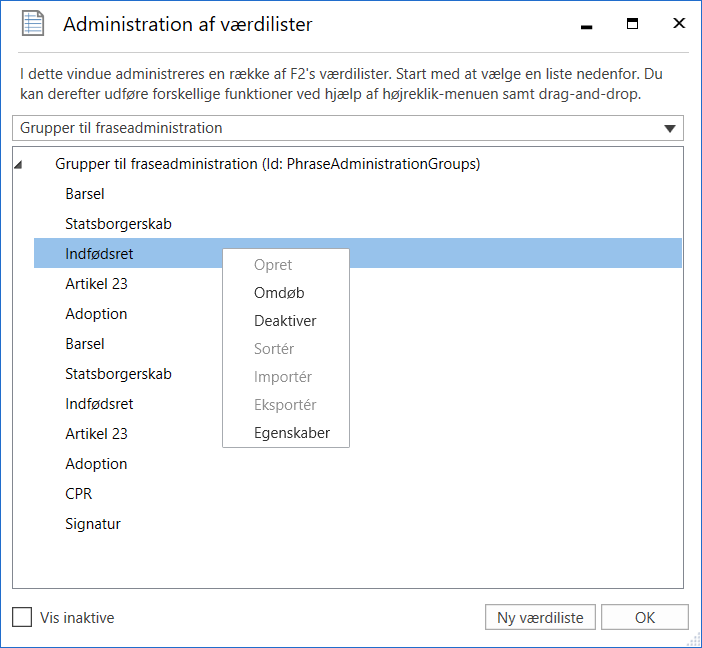
Task: Click the document icon in title bar
Action: click(33, 25)
